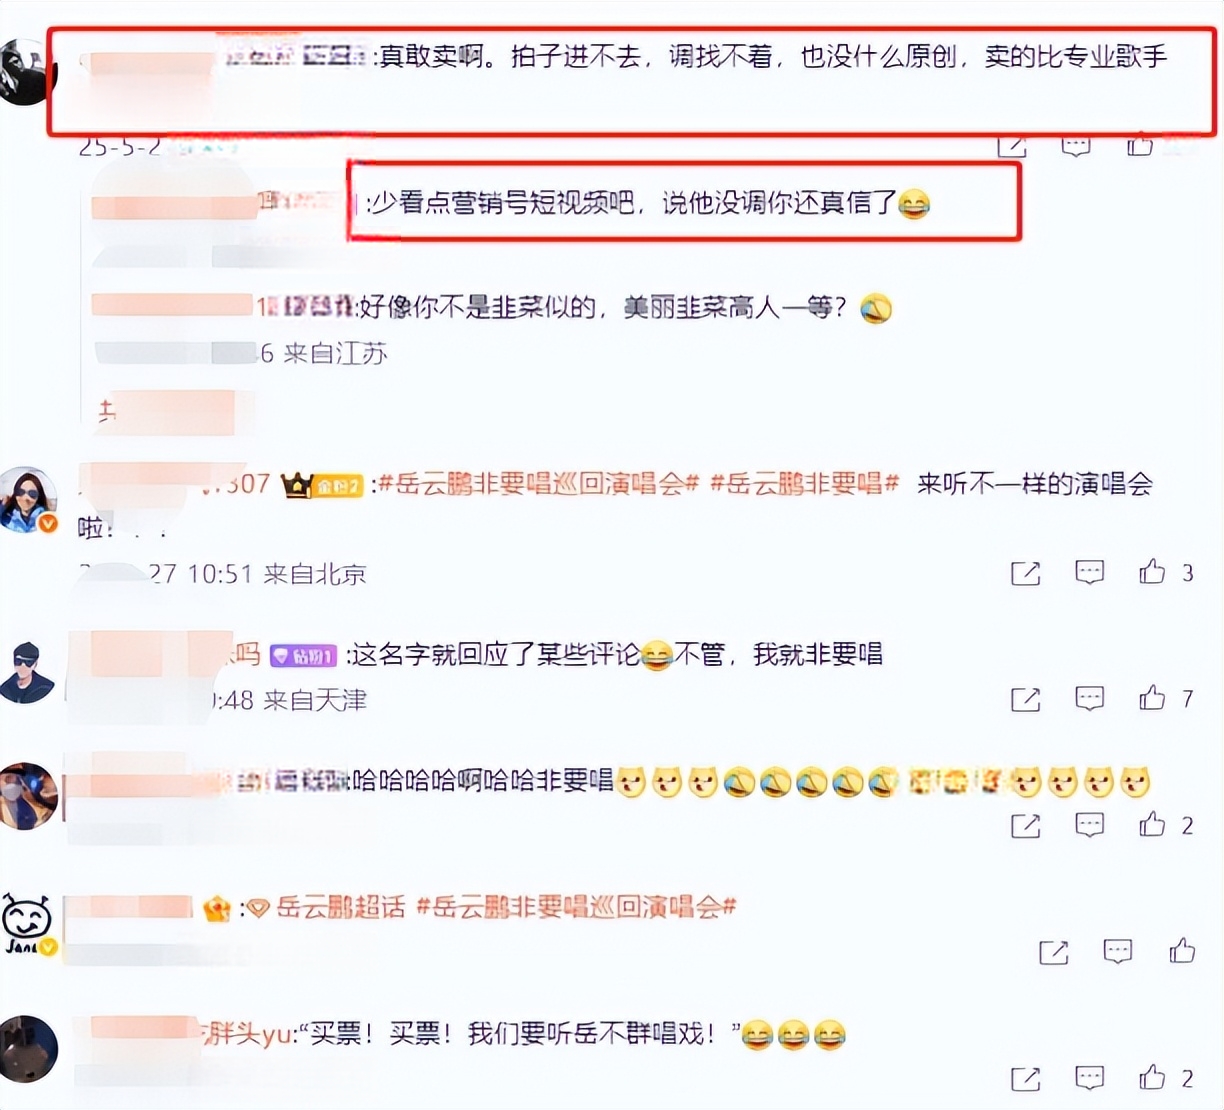Open avatar of man with cap and sunglasses
Image resolution: width=1224 pixels, height=1110 pixels.
point(27,672)
